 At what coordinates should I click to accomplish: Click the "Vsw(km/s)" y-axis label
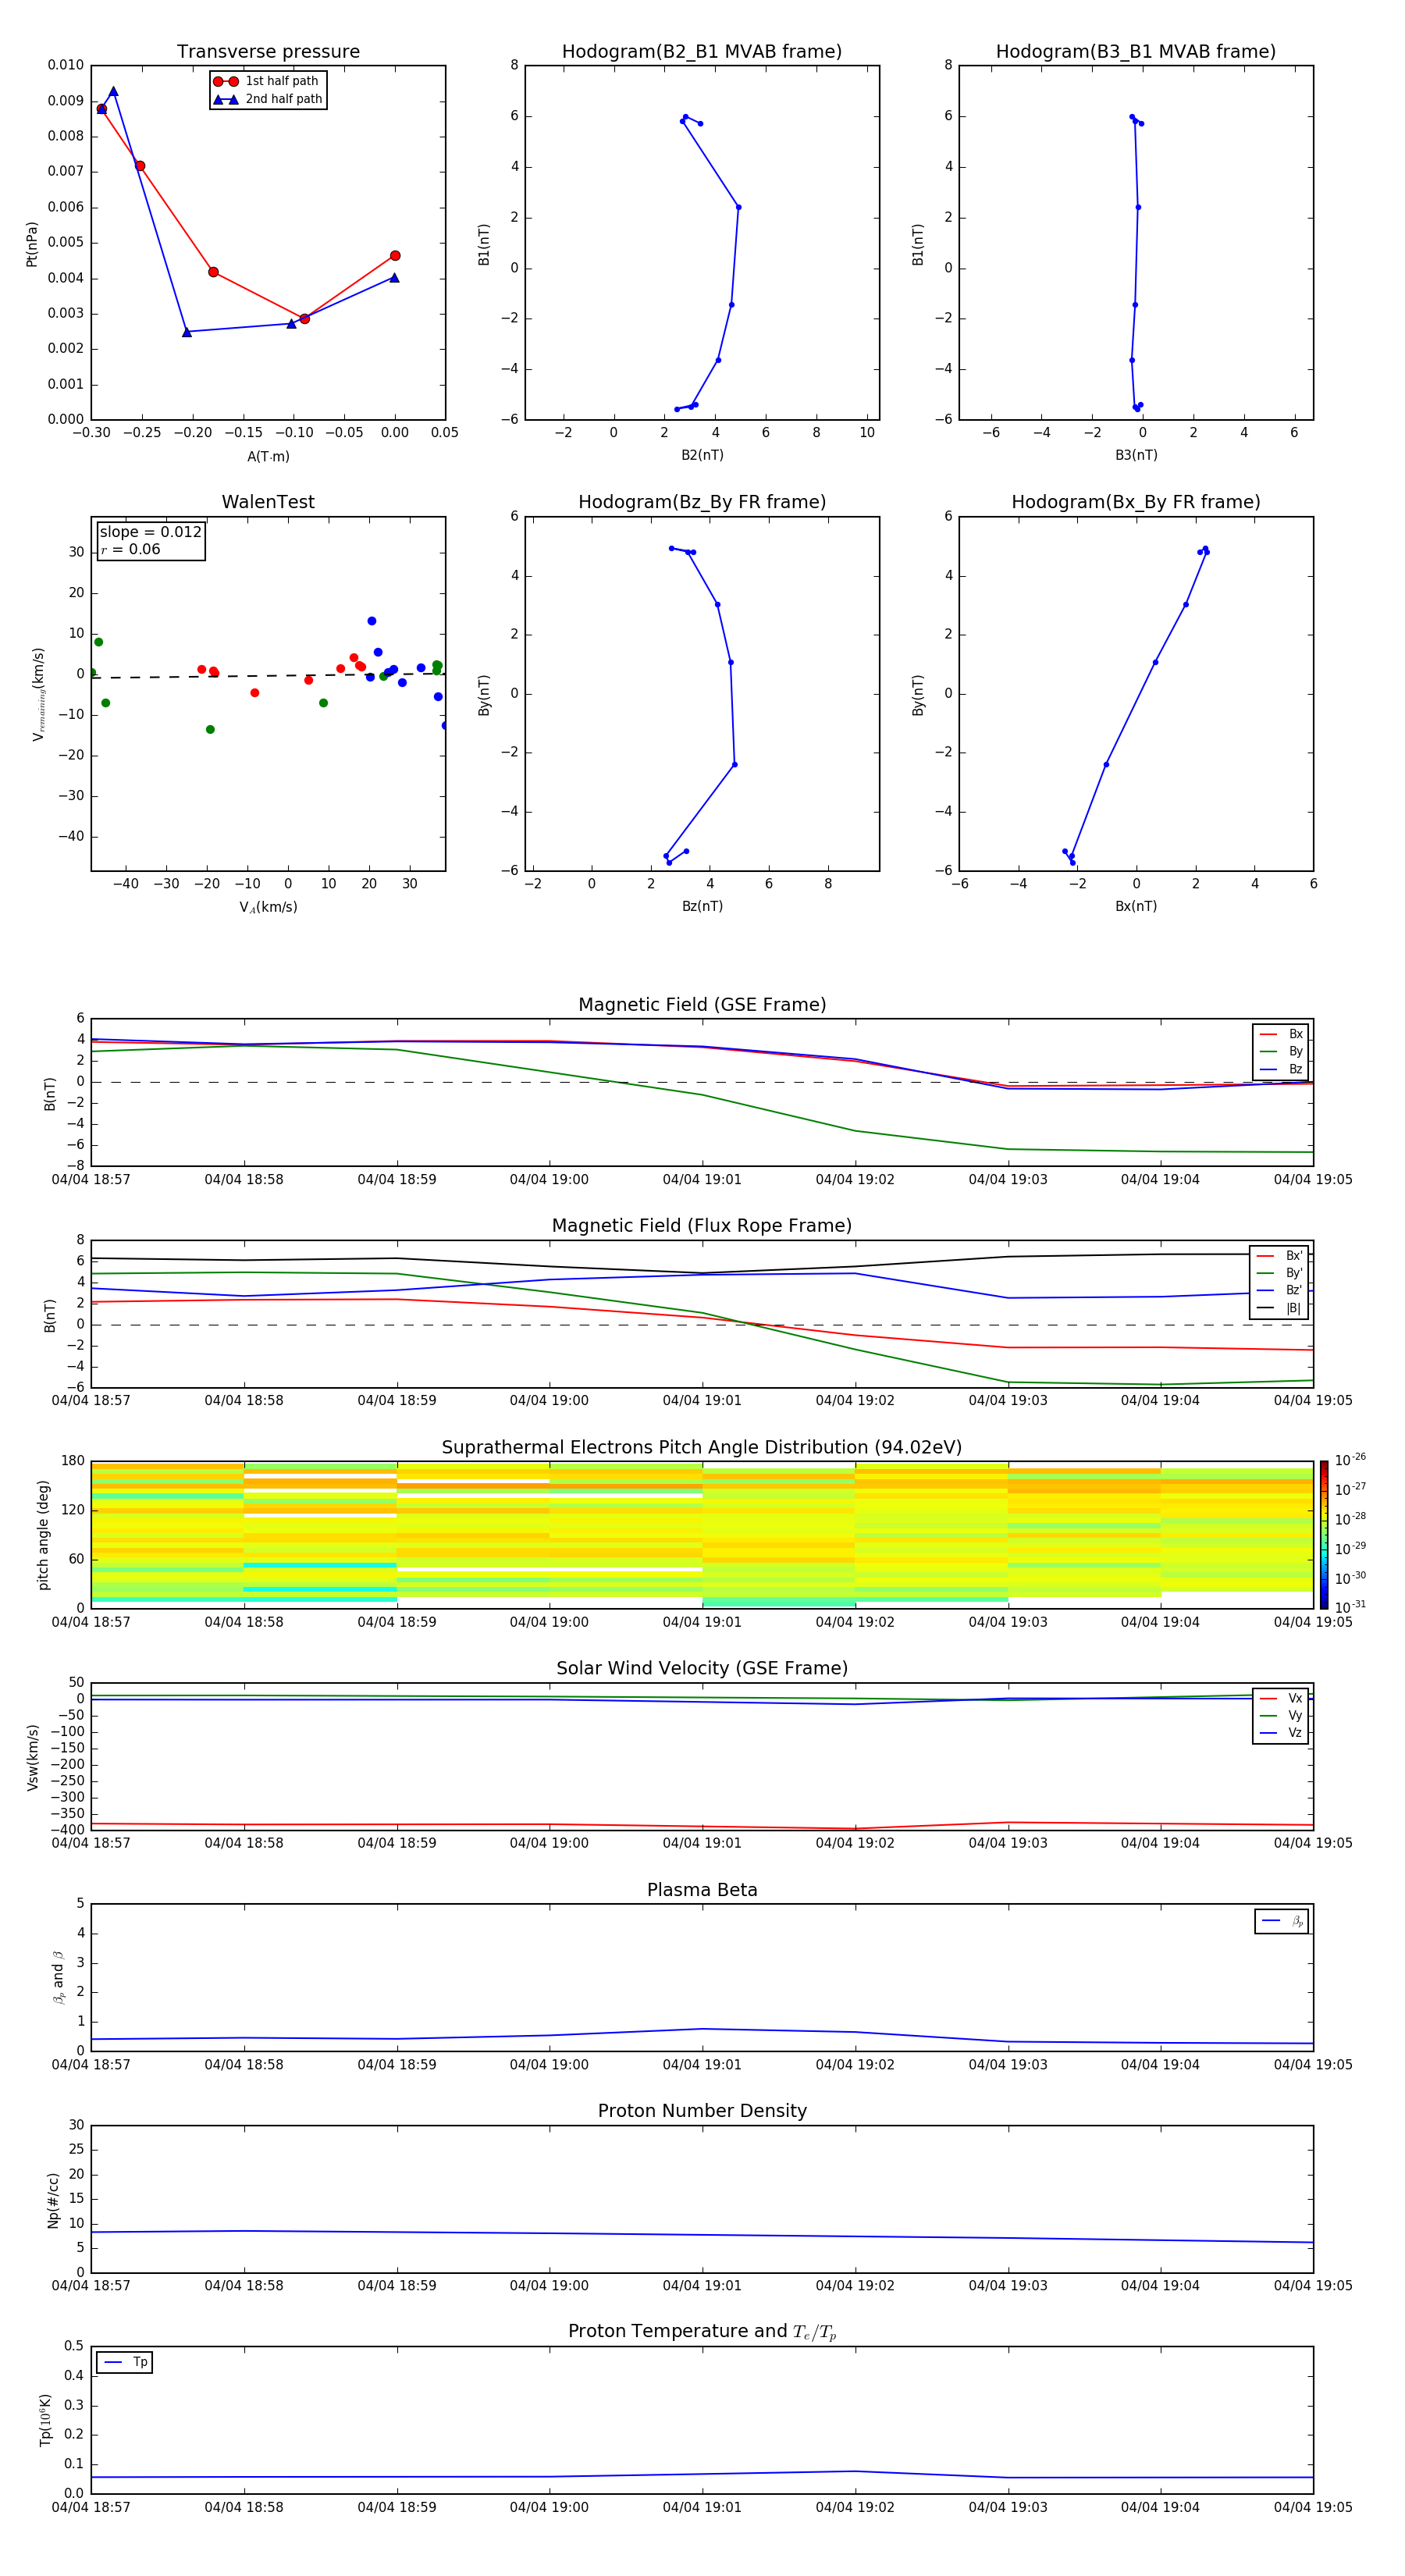(x=32, y=1756)
